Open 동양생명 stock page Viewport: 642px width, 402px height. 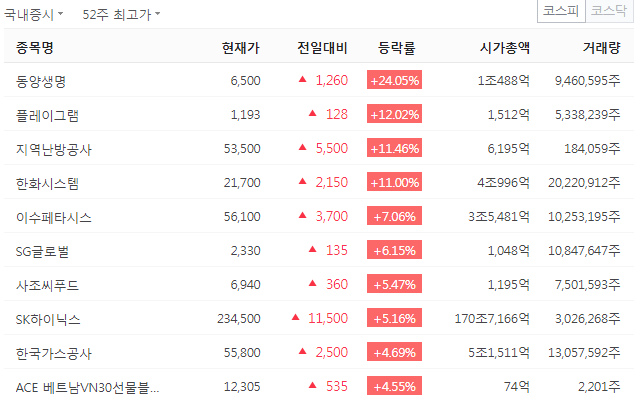(41, 81)
